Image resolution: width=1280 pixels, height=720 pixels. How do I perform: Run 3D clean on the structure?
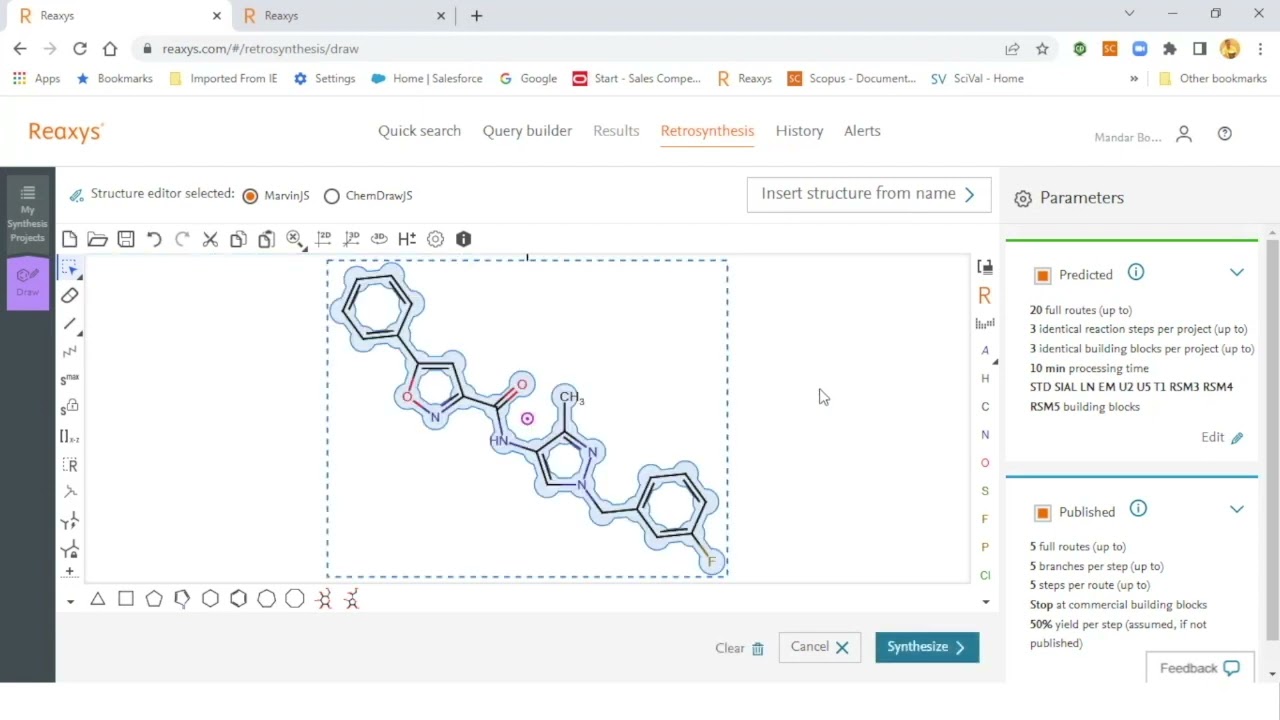point(351,239)
